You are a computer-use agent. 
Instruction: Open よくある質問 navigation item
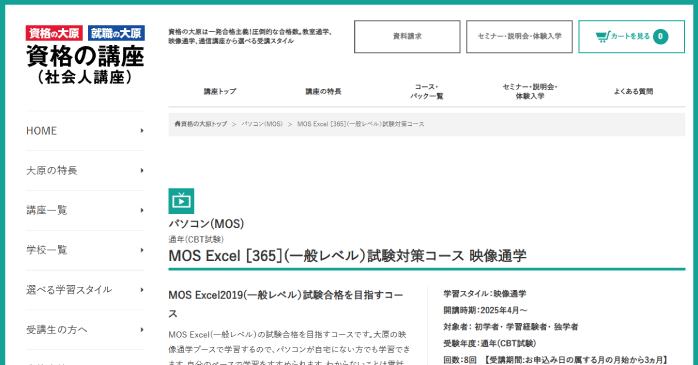(633, 91)
